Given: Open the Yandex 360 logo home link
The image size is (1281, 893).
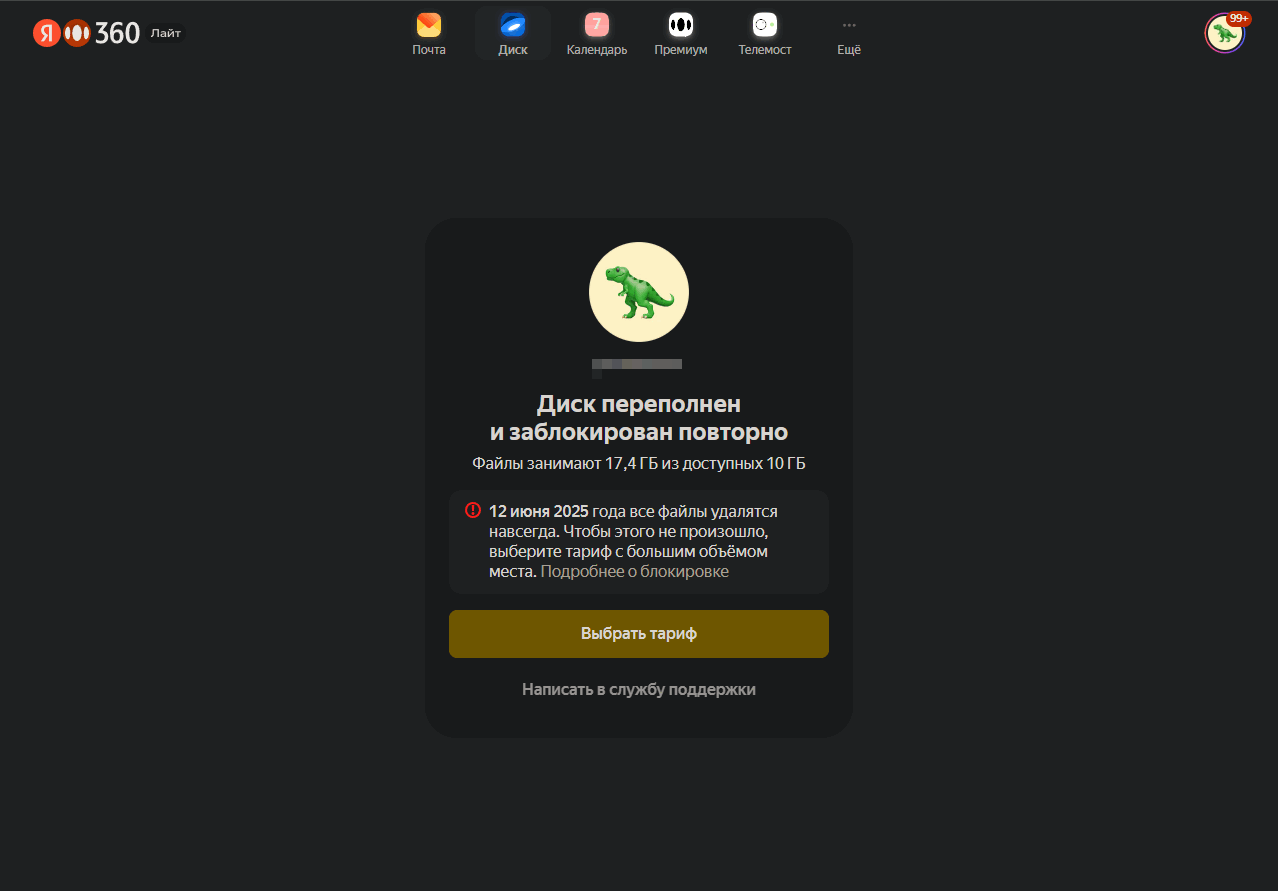Looking at the screenshot, I should [x=86, y=33].
